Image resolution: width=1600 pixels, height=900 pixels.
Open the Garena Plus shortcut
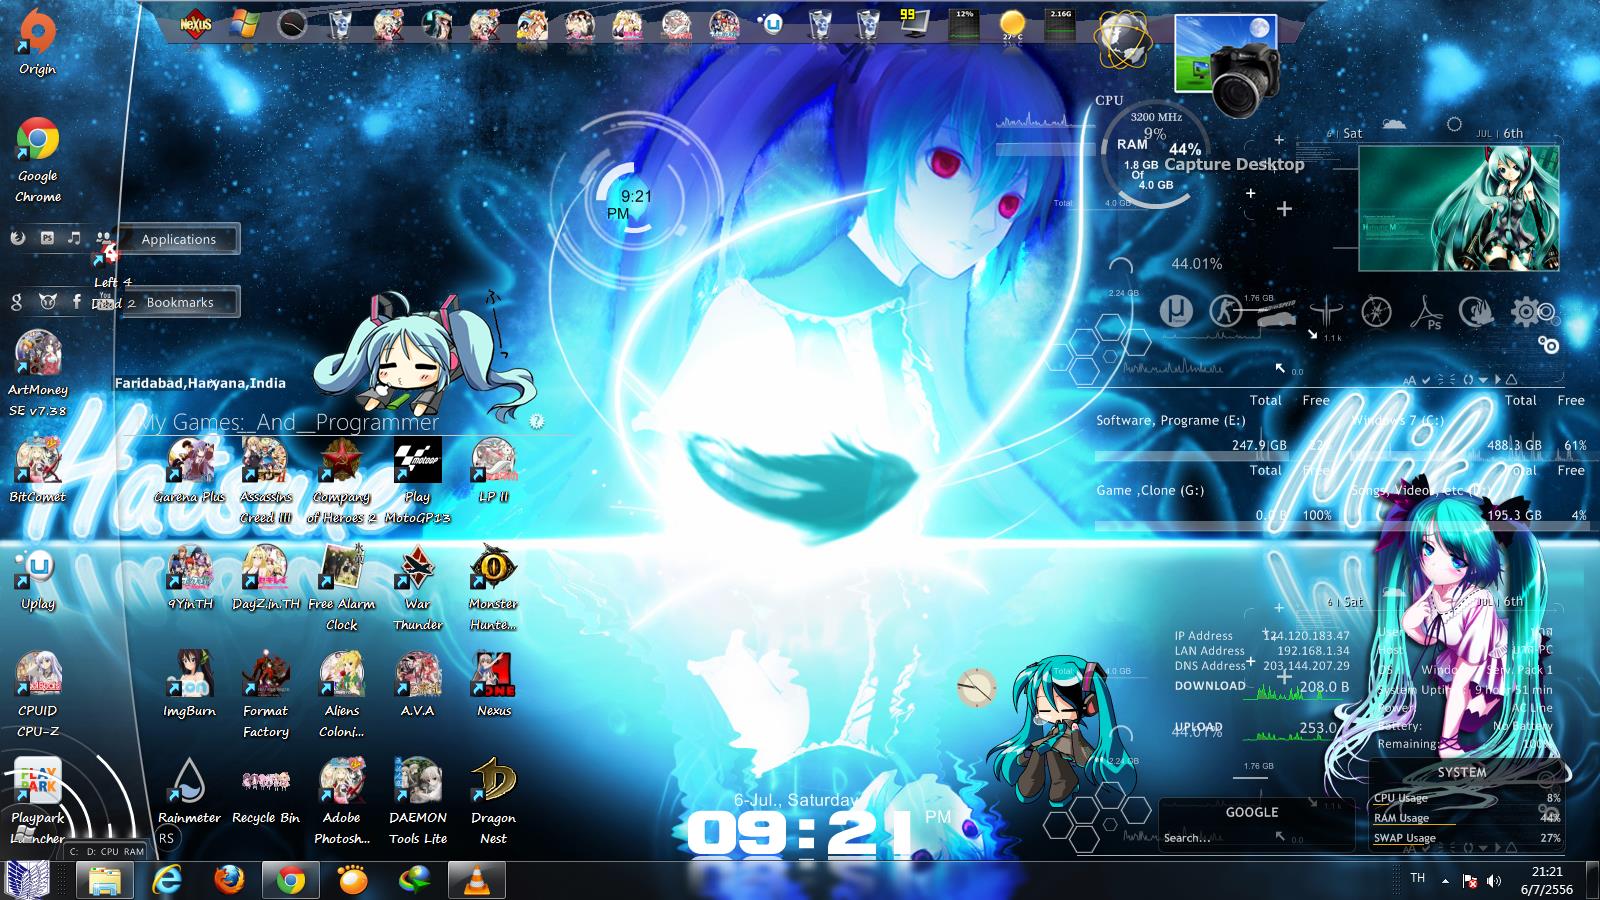pyautogui.click(x=190, y=469)
